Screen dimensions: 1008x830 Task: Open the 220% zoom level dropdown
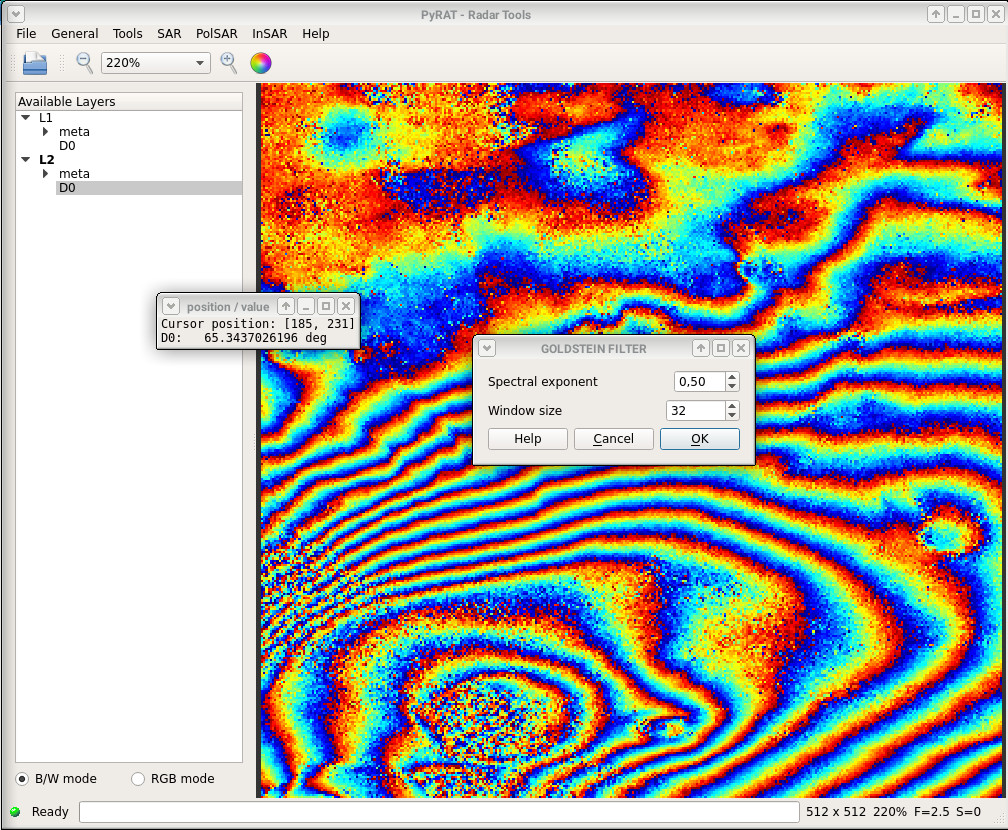[x=156, y=63]
